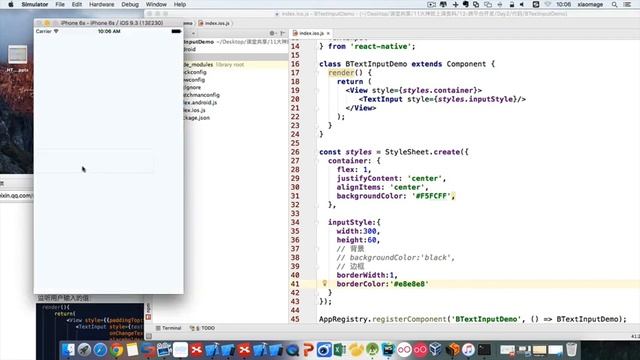Open the Edit menu
The height and width of the screenshot is (360, 640).
[77, 4]
